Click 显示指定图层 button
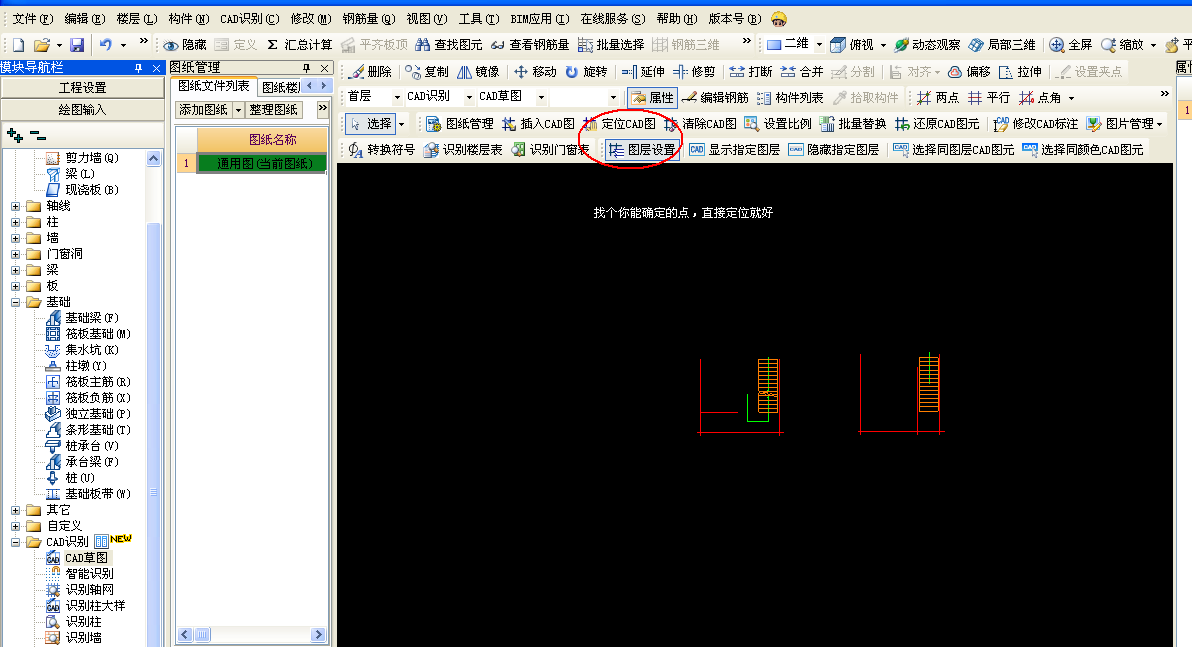This screenshot has height=647, width=1192. coord(735,150)
